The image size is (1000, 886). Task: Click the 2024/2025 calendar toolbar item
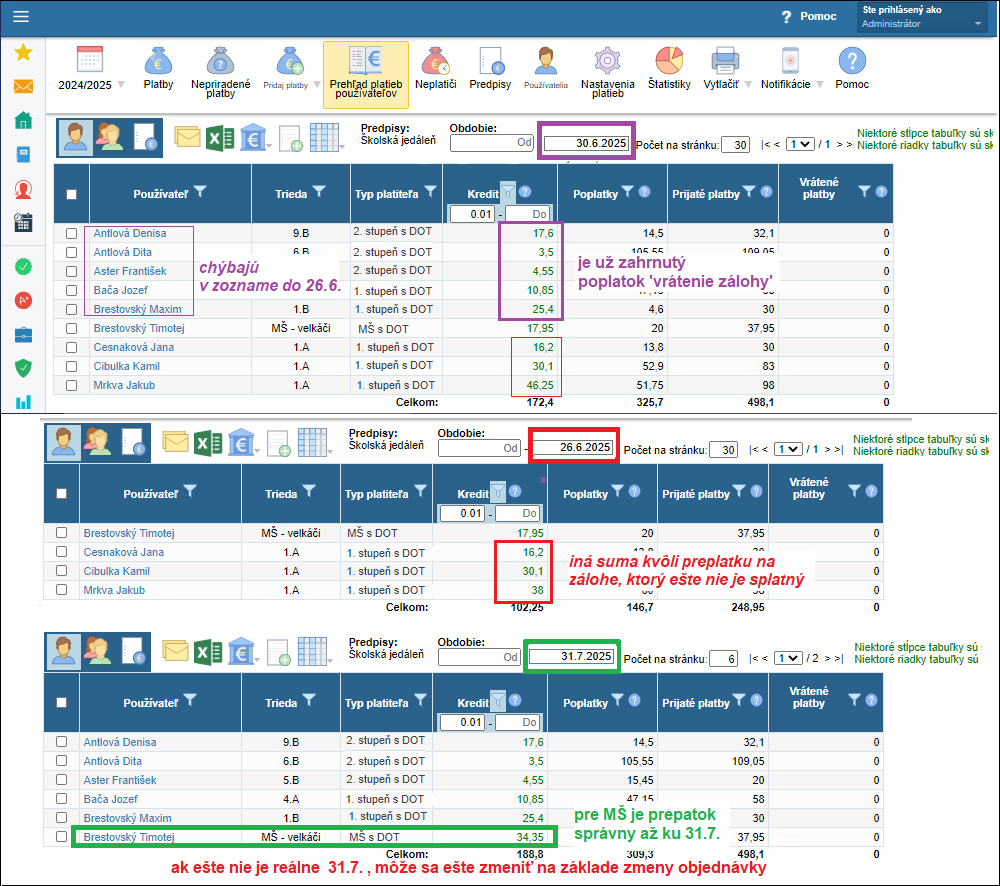[85, 68]
